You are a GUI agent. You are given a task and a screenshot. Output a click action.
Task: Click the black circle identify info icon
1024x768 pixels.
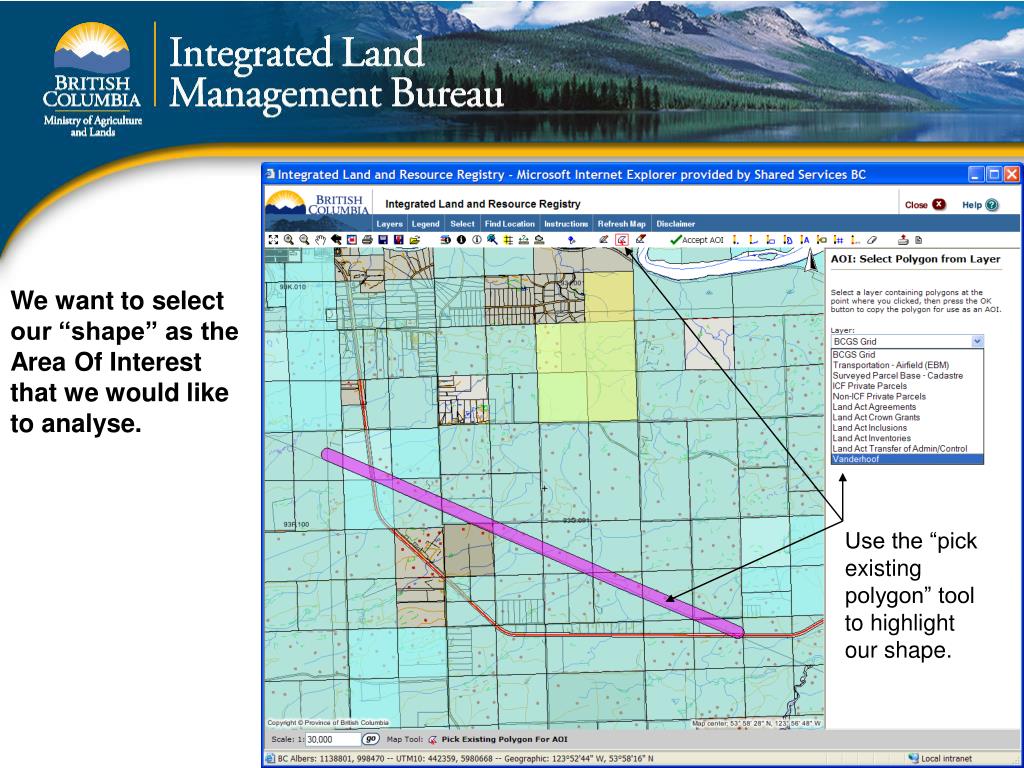pyautogui.click(x=461, y=240)
